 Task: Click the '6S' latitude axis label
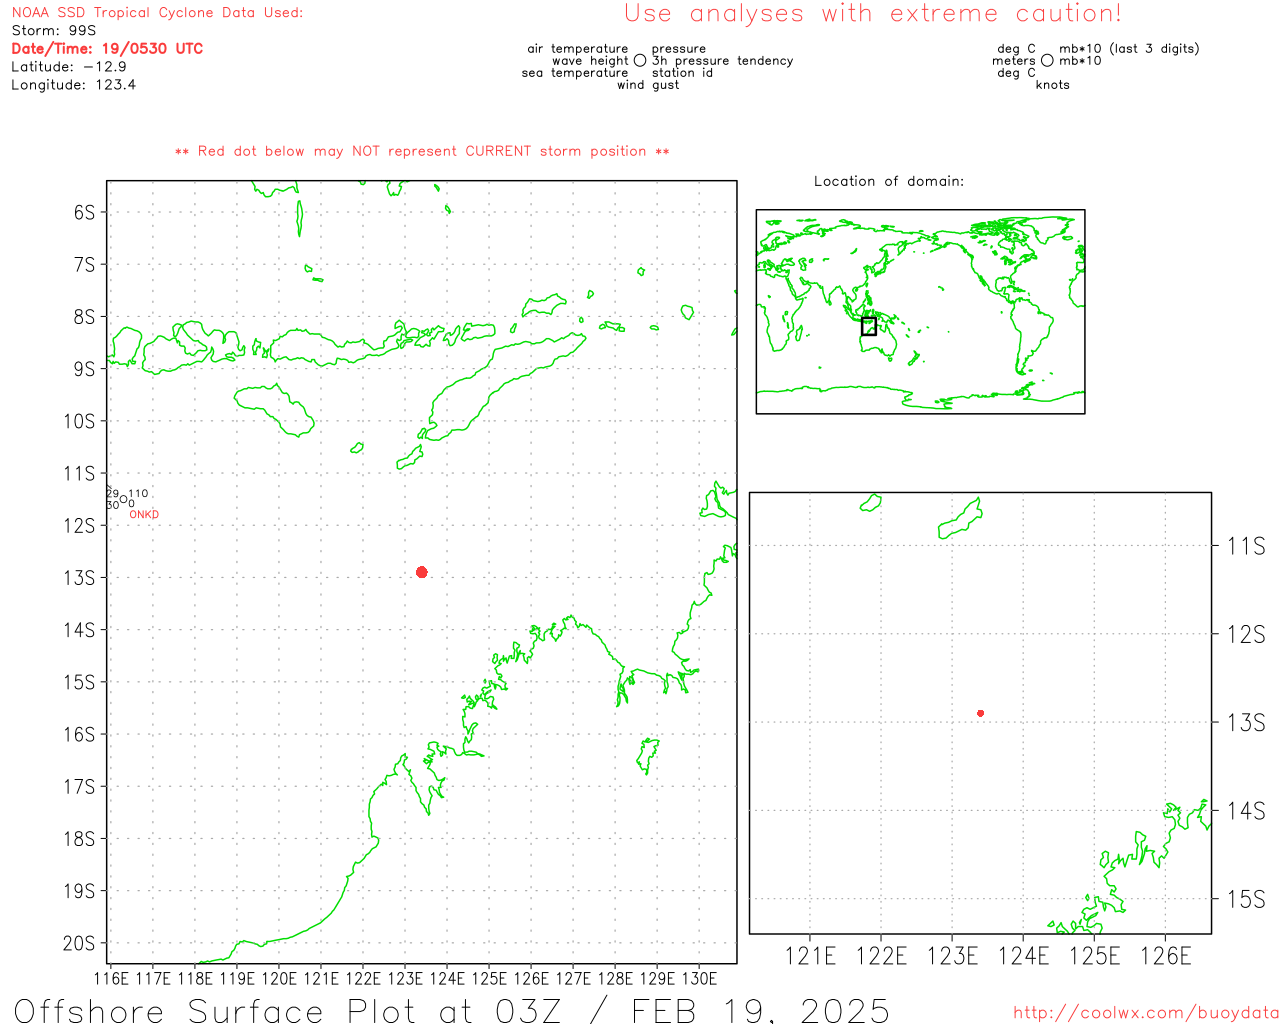tap(84, 212)
